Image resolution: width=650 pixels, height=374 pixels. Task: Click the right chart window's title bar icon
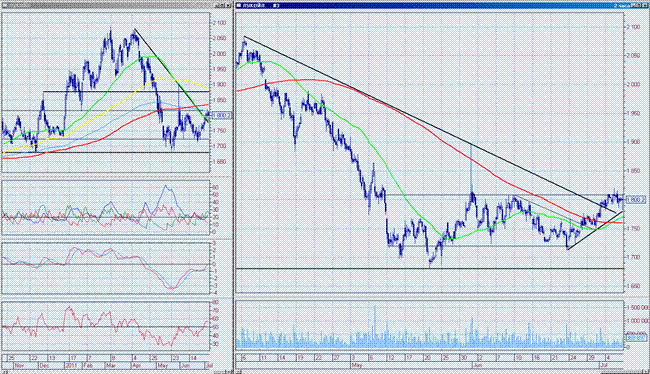click(x=239, y=5)
